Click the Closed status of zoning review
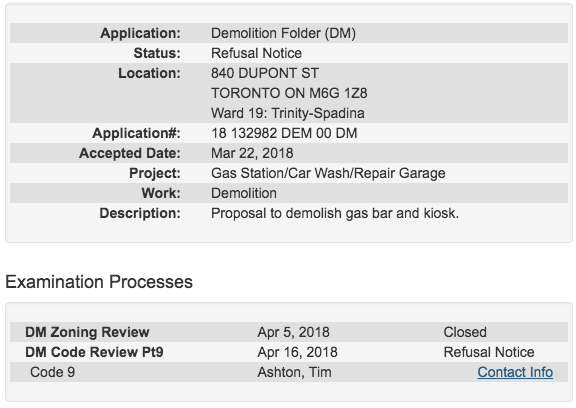 pyautogui.click(x=465, y=332)
